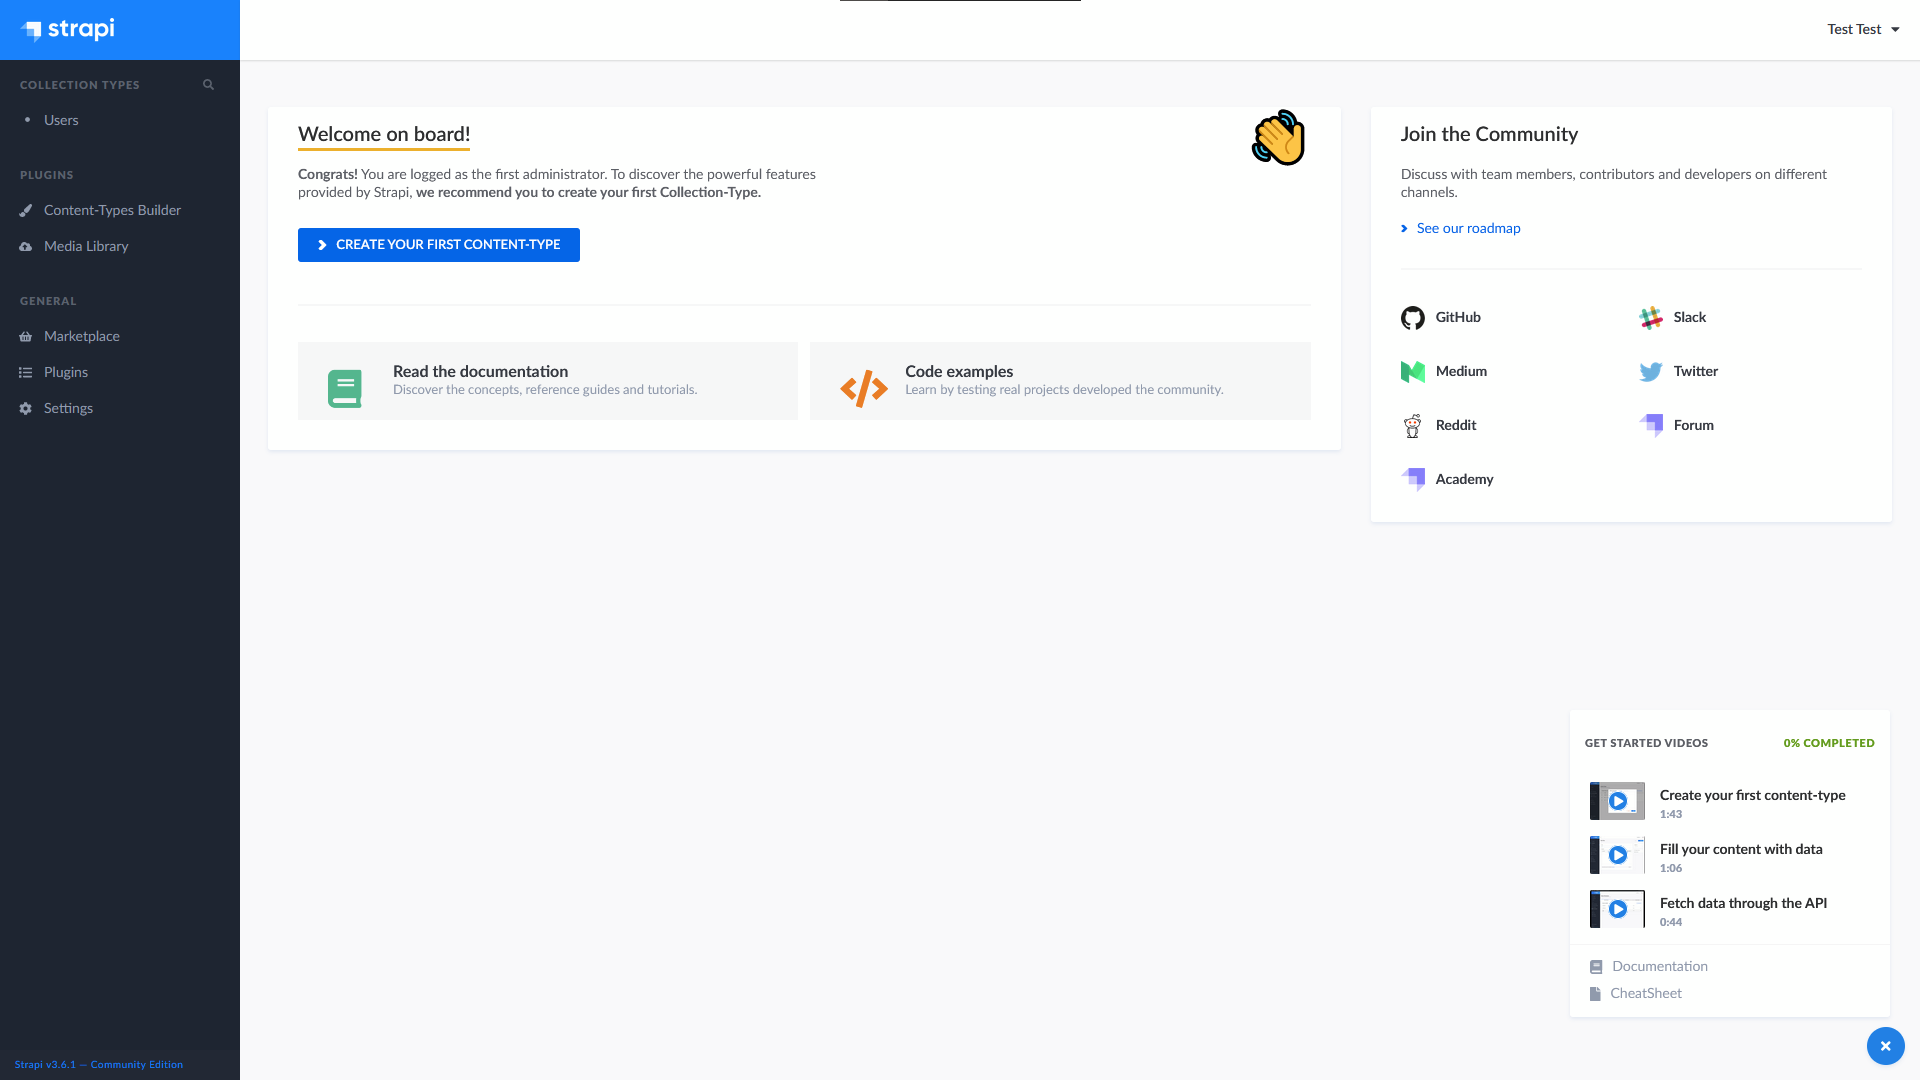Click the collection types search icon
The image size is (1920, 1080).
click(x=207, y=84)
